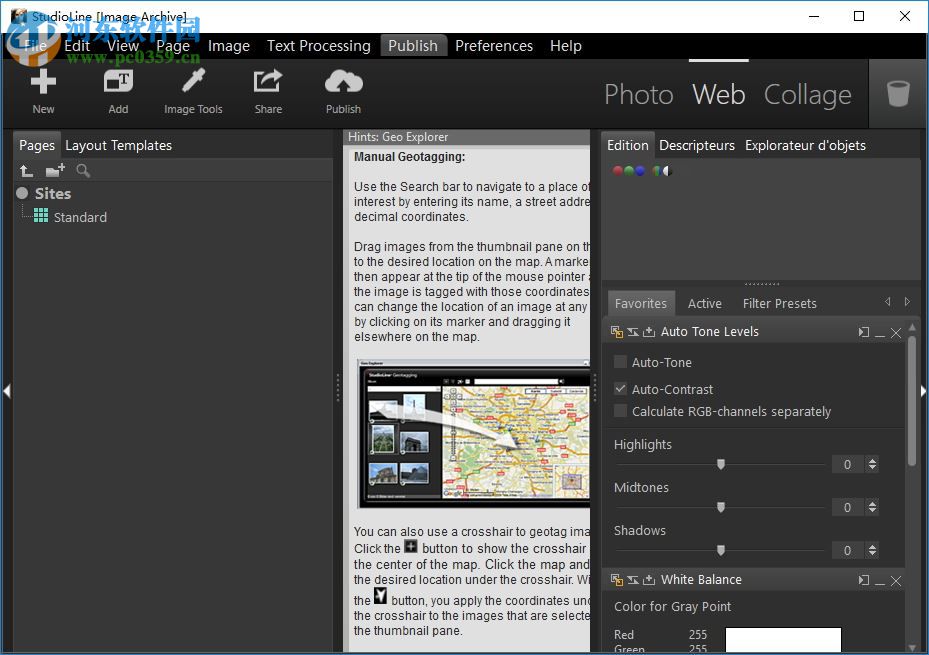929x655 pixels.
Task: Switch to the Photo workspace
Action: 638,94
